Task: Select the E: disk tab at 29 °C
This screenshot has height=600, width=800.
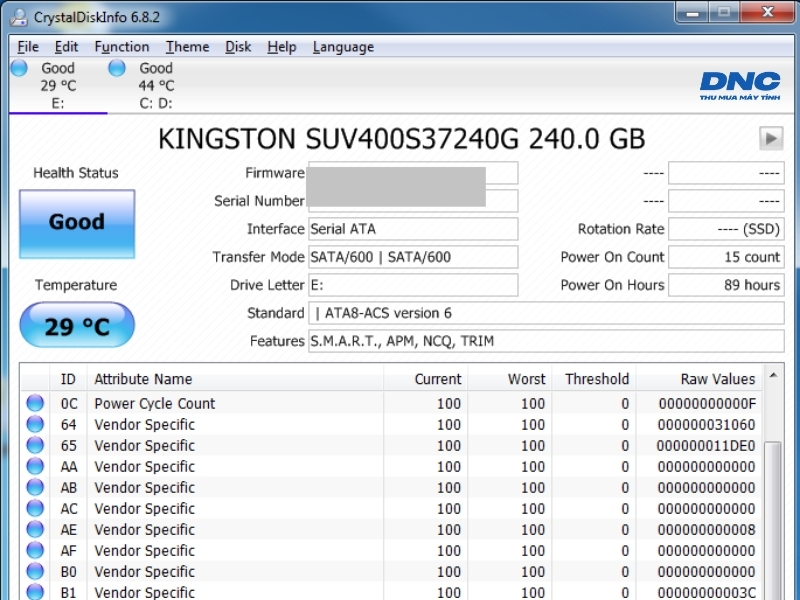Action: [x=58, y=85]
